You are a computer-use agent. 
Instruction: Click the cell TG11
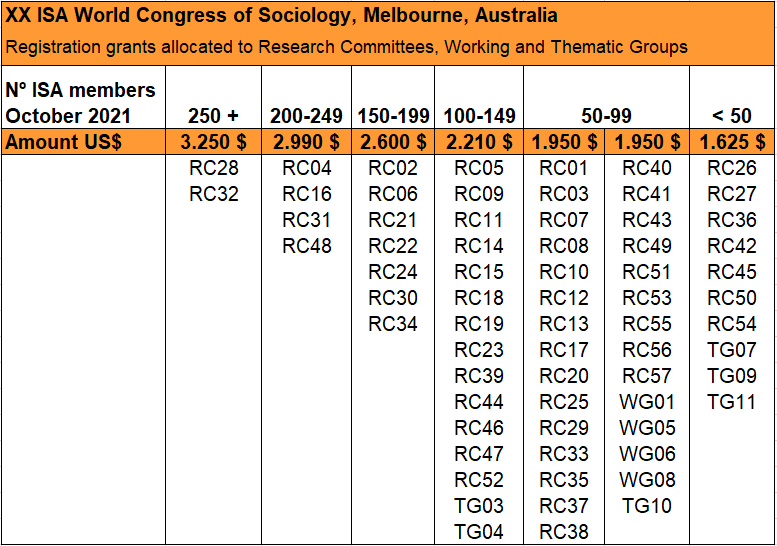732,402
